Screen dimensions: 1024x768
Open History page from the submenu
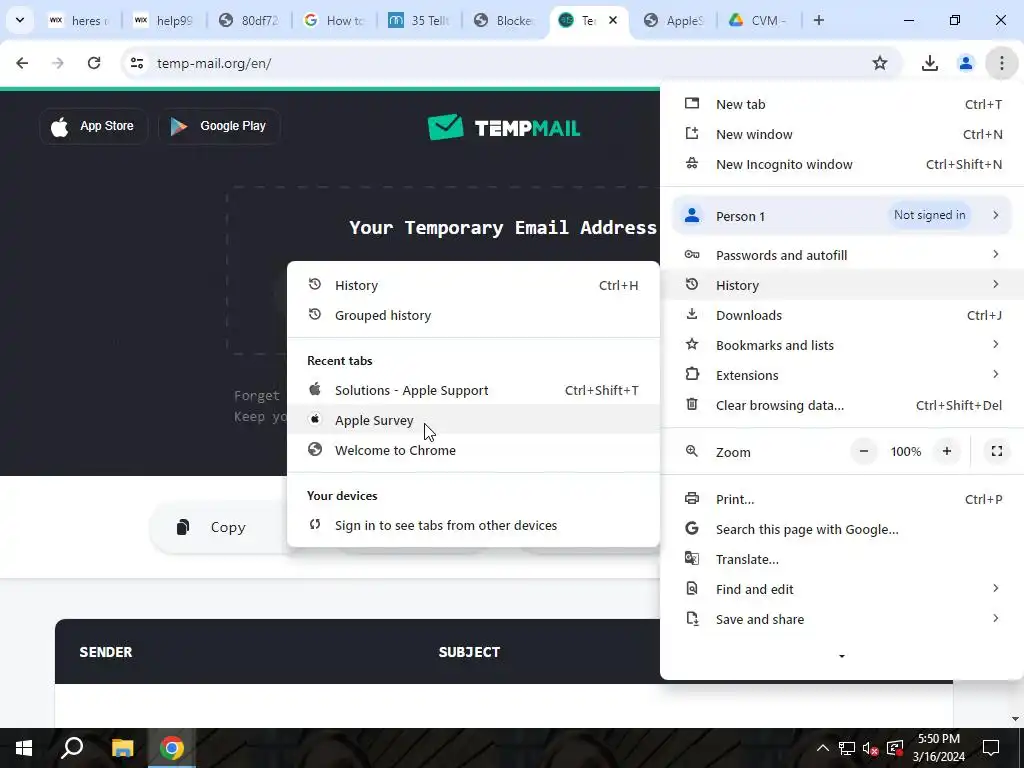point(473,285)
